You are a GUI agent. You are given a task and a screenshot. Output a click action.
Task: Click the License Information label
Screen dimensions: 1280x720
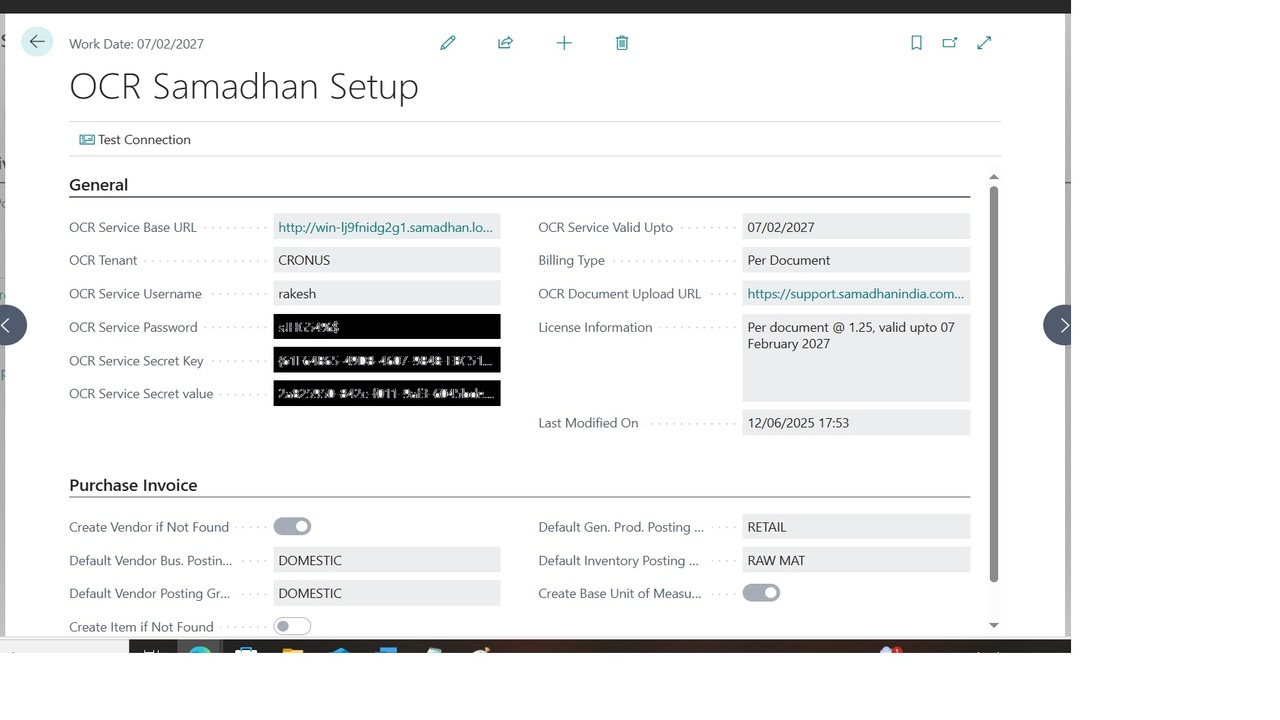coord(595,327)
